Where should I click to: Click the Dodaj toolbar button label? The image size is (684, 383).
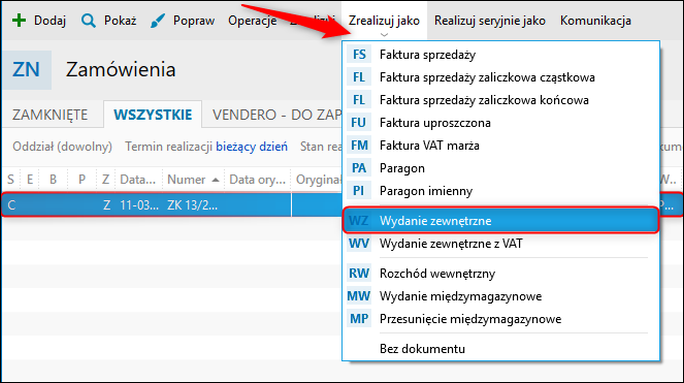(x=50, y=21)
